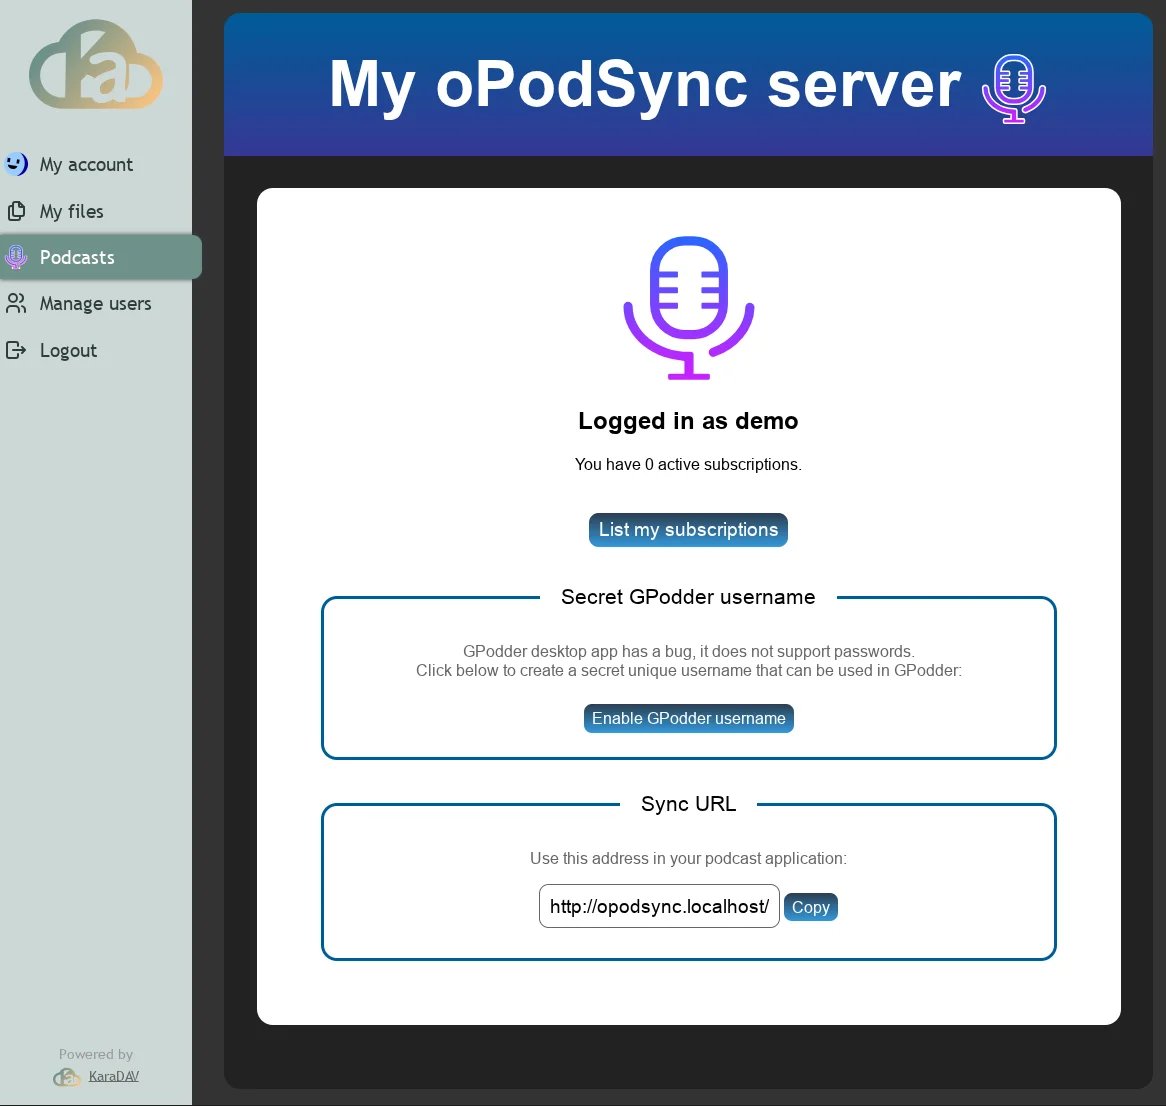Open the My account page
1166x1106 pixels.
point(86,164)
